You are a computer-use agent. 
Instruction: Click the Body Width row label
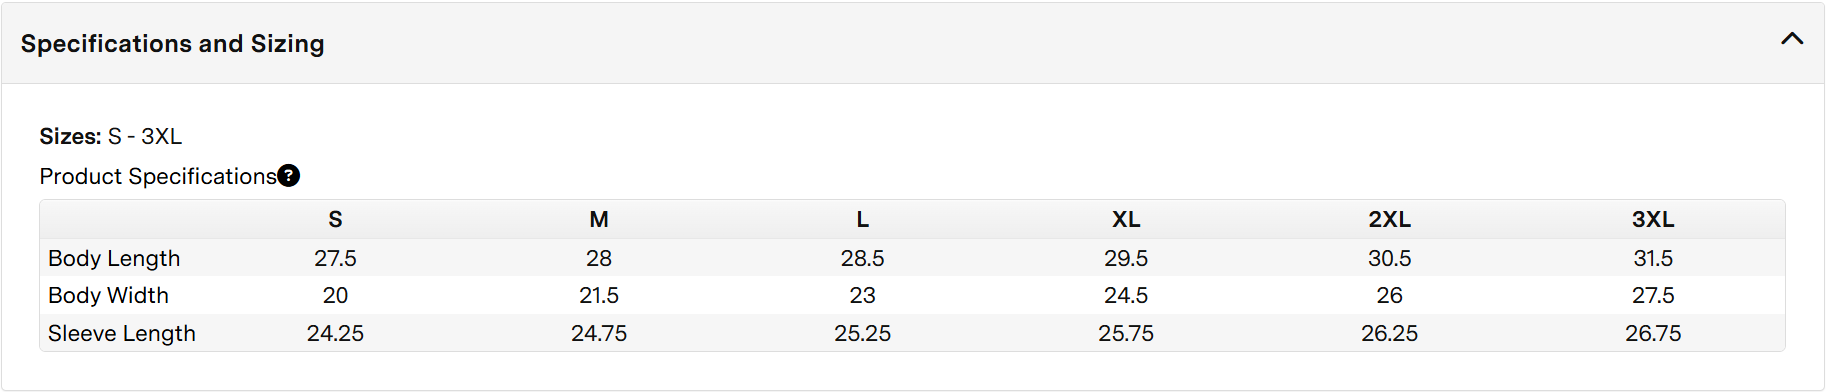[x=108, y=295]
